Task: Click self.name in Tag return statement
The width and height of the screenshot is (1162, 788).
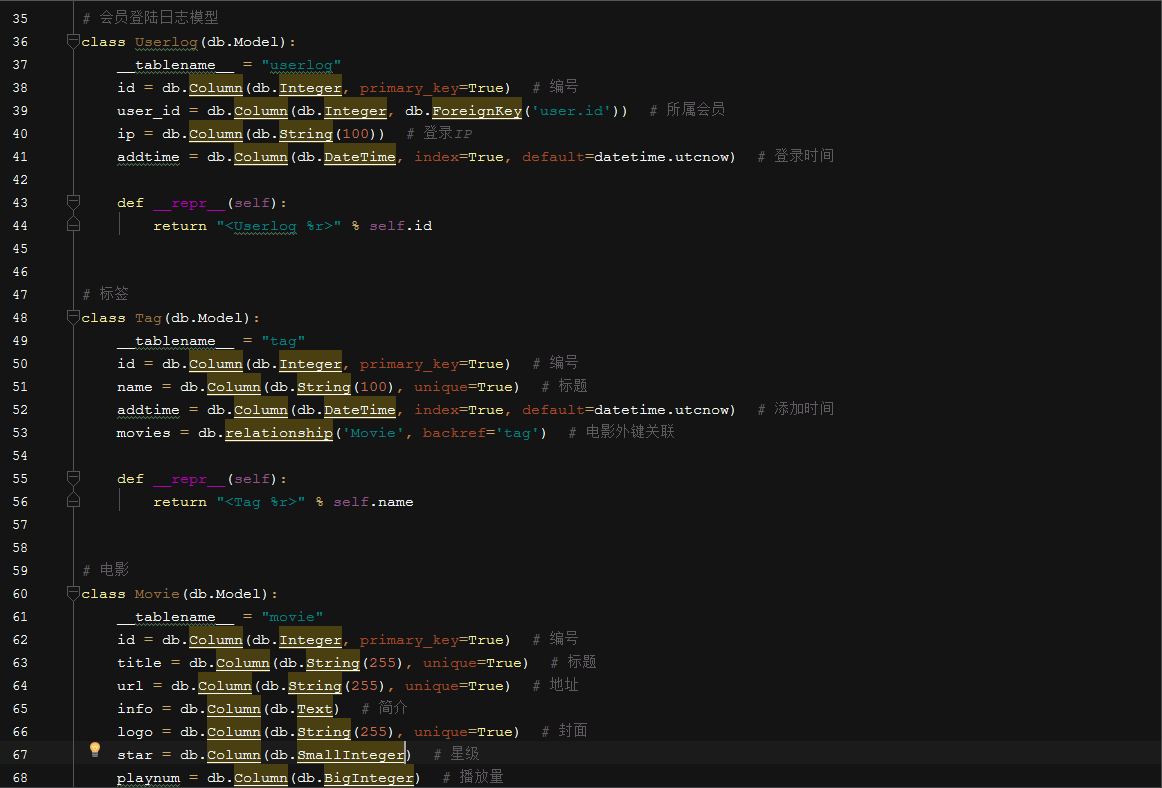Action: 374,502
